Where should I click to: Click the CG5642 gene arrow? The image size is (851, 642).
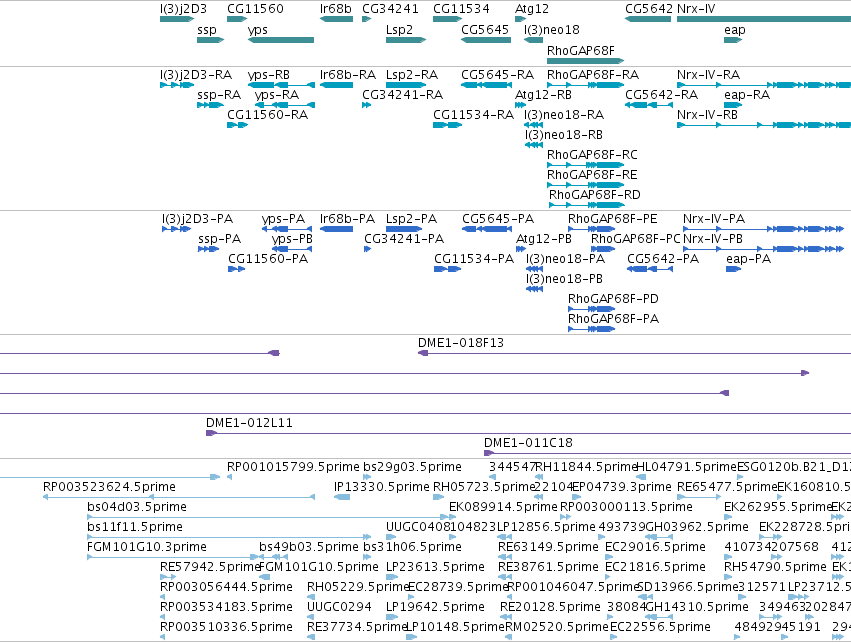click(648, 19)
